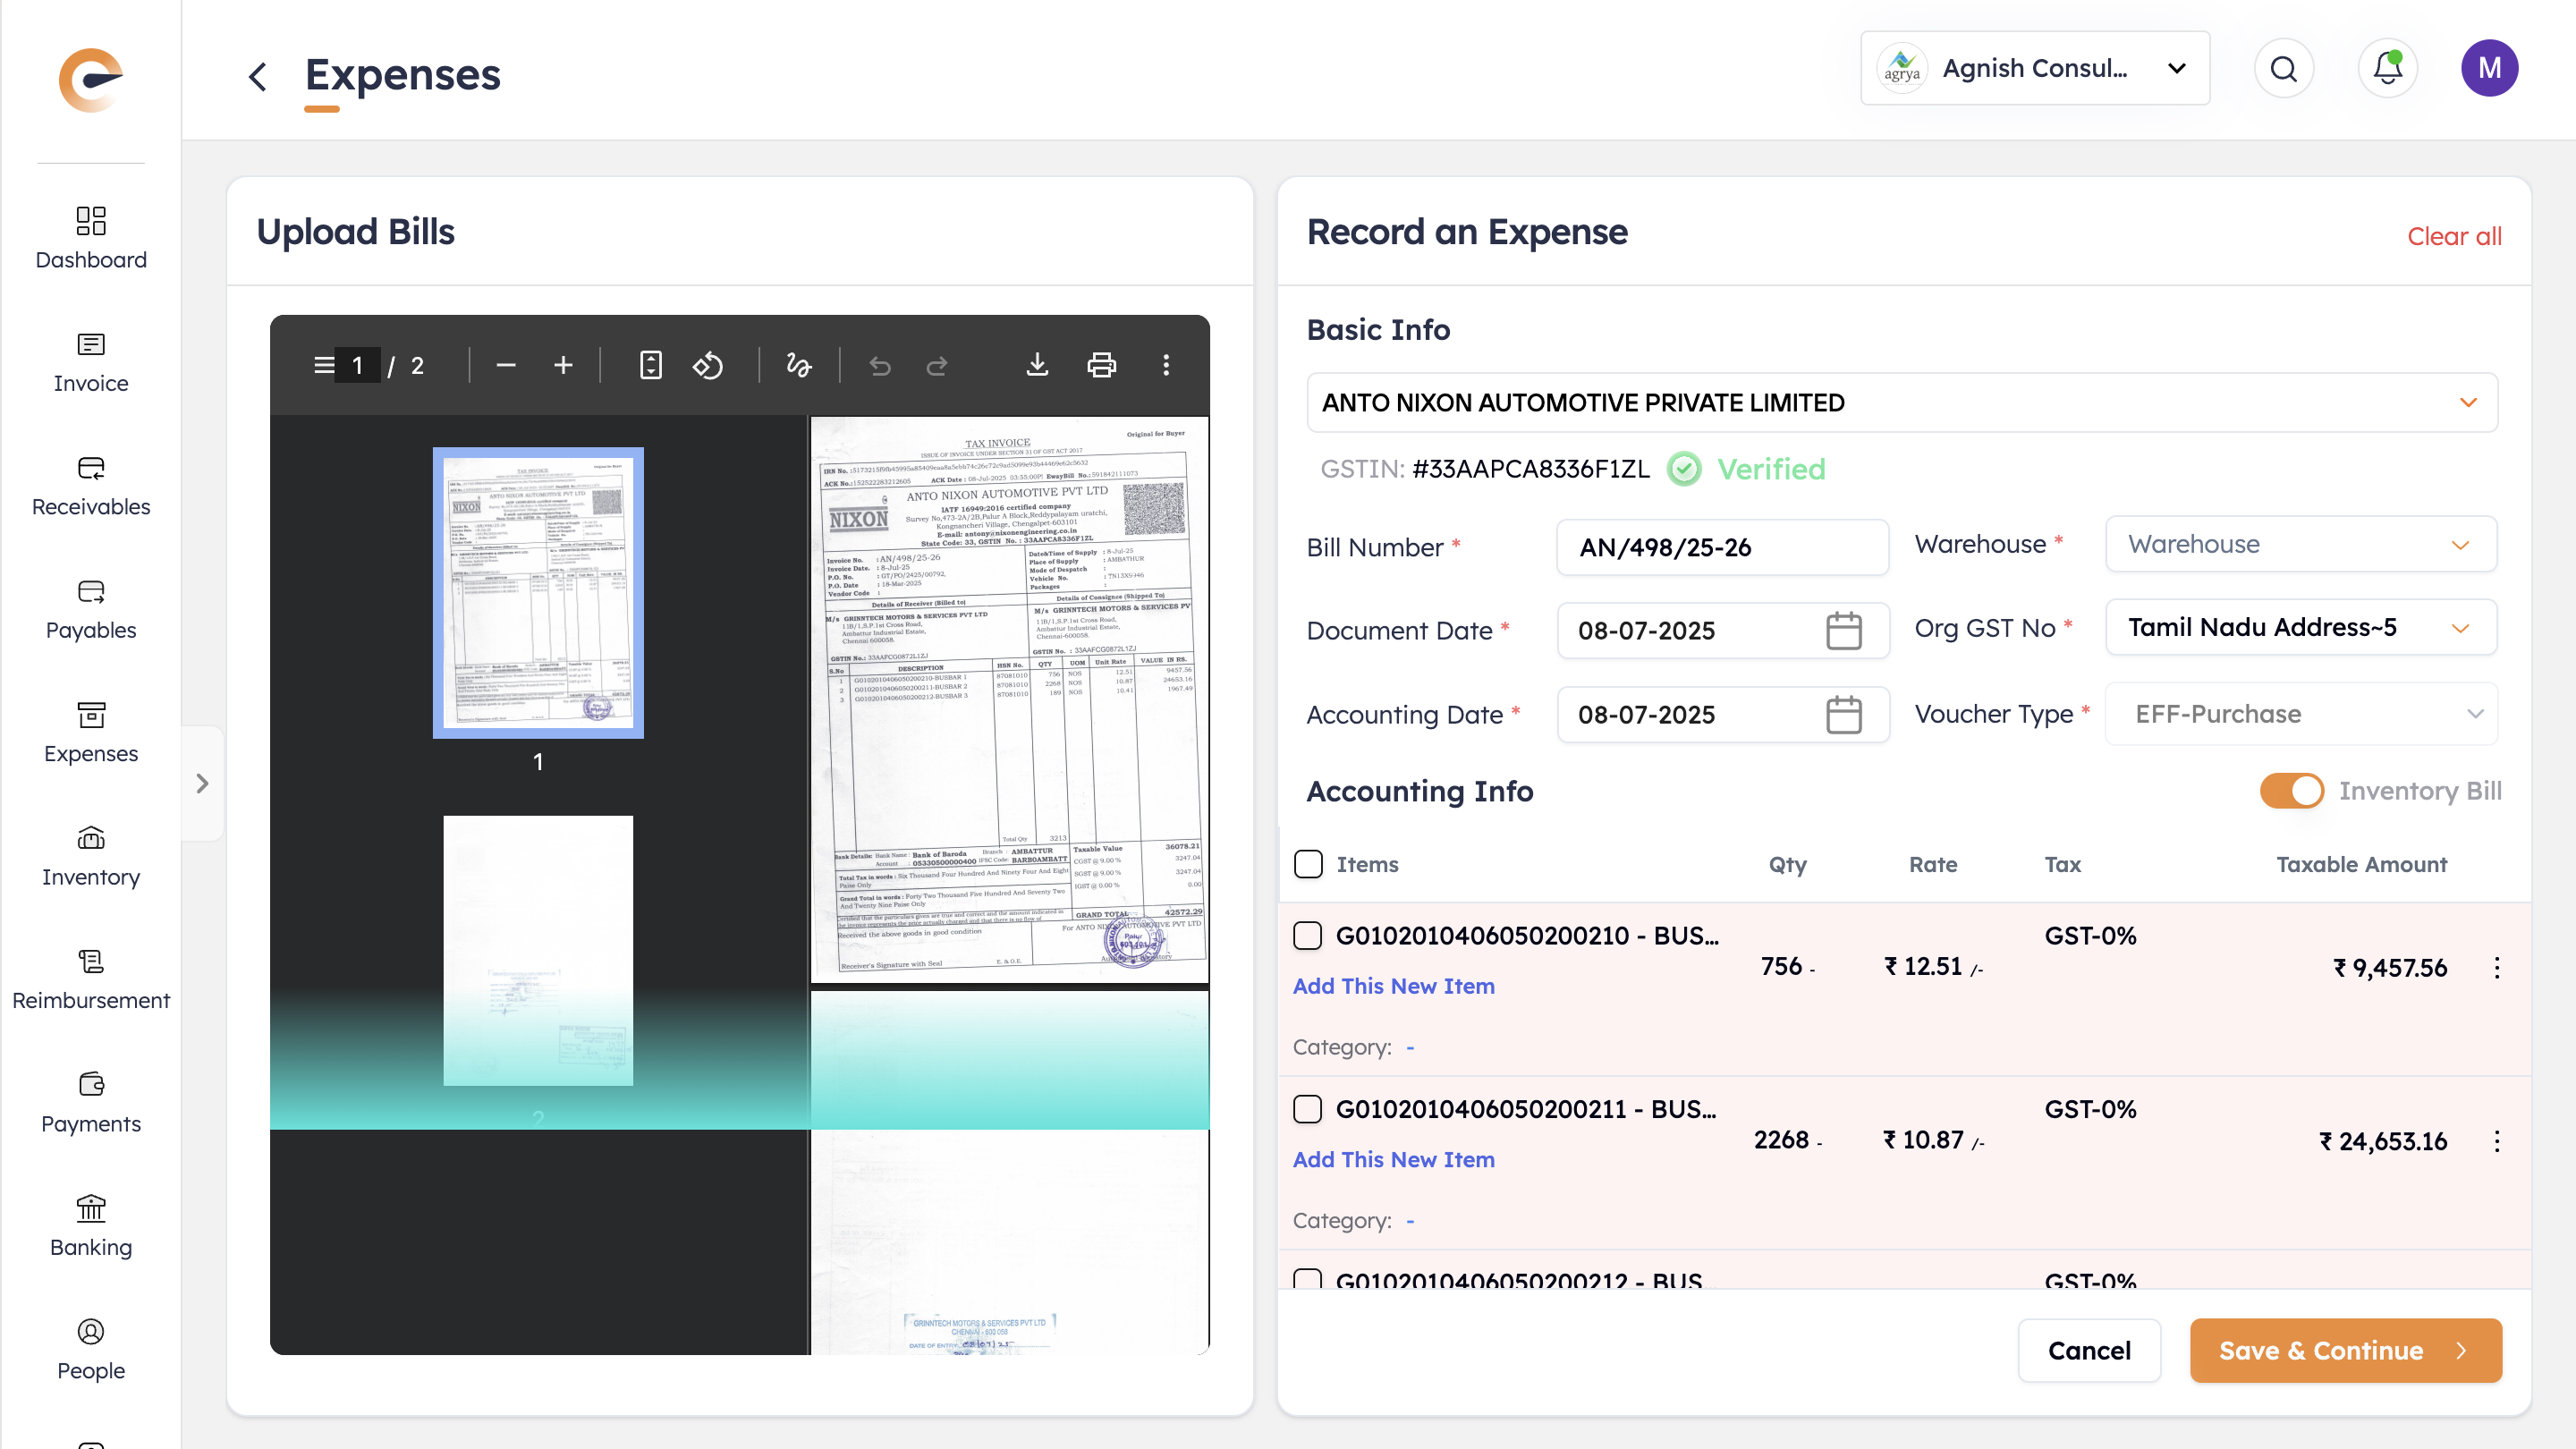Open the Warehouse dropdown
The image size is (2576, 1449).
click(2300, 544)
